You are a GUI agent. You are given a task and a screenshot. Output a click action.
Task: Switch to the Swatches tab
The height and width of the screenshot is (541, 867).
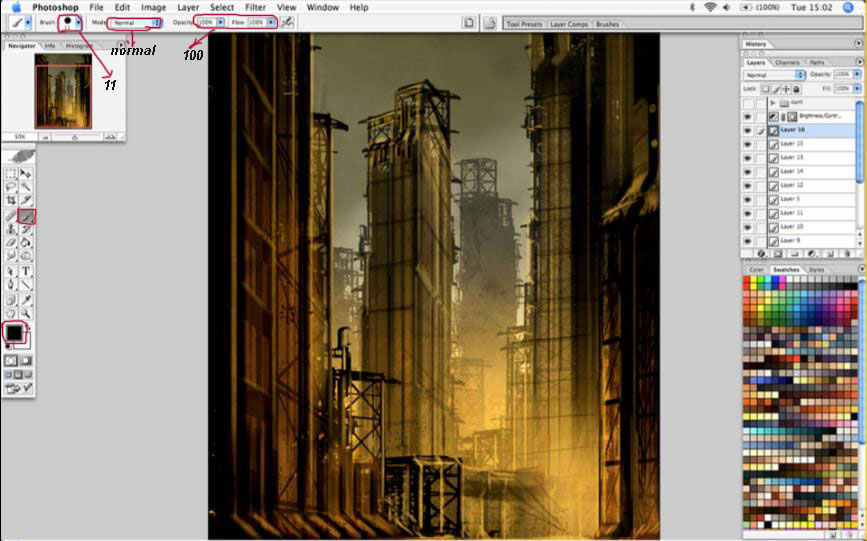coord(786,269)
